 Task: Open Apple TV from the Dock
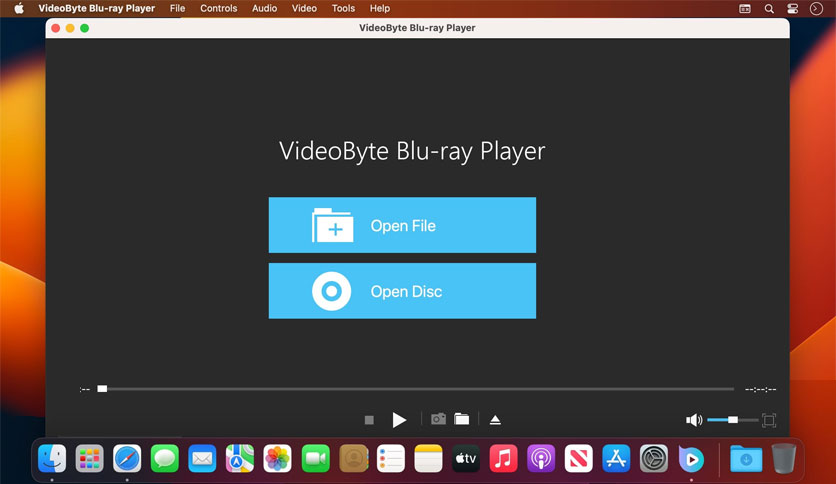(465, 458)
